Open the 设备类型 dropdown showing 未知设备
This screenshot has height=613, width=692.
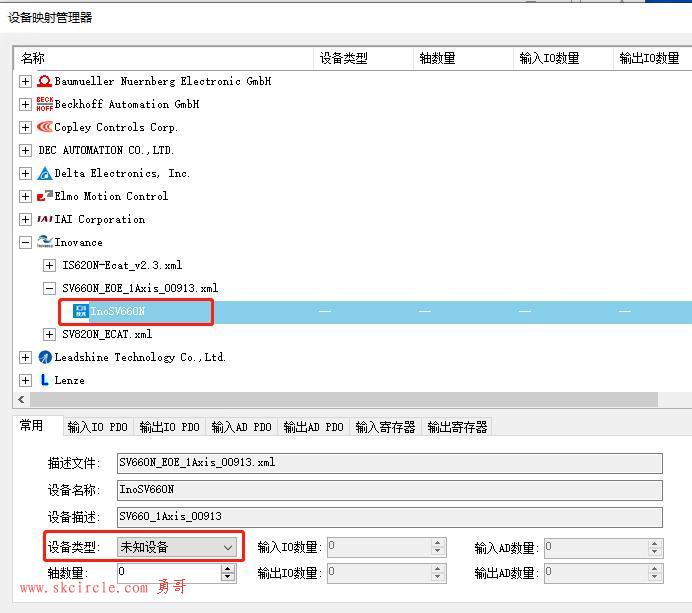(177, 547)
